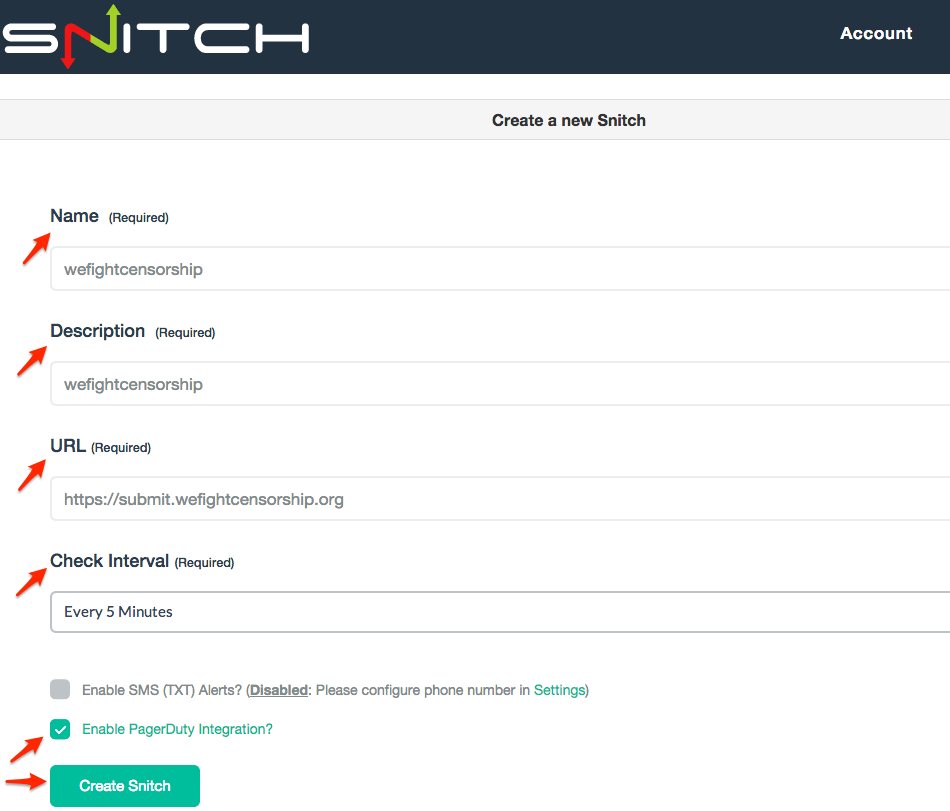
Task: Focus the Description input field
Action: (x=500, y=384)
